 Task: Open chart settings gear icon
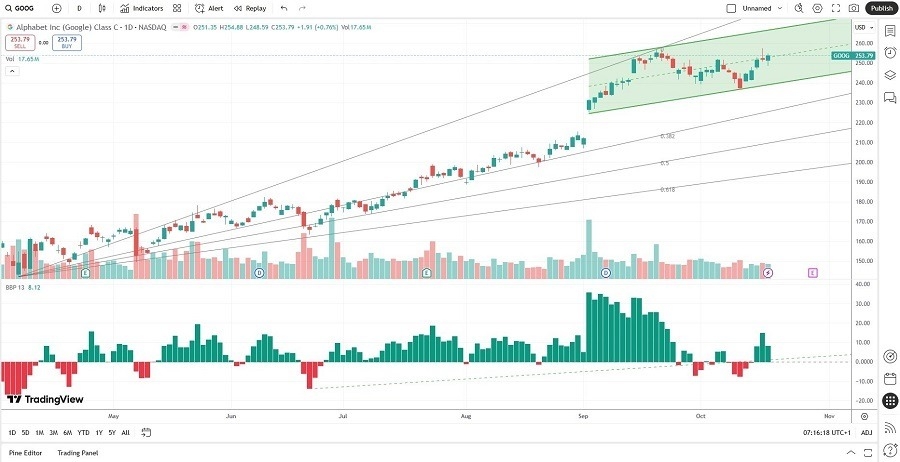point(817,8)
